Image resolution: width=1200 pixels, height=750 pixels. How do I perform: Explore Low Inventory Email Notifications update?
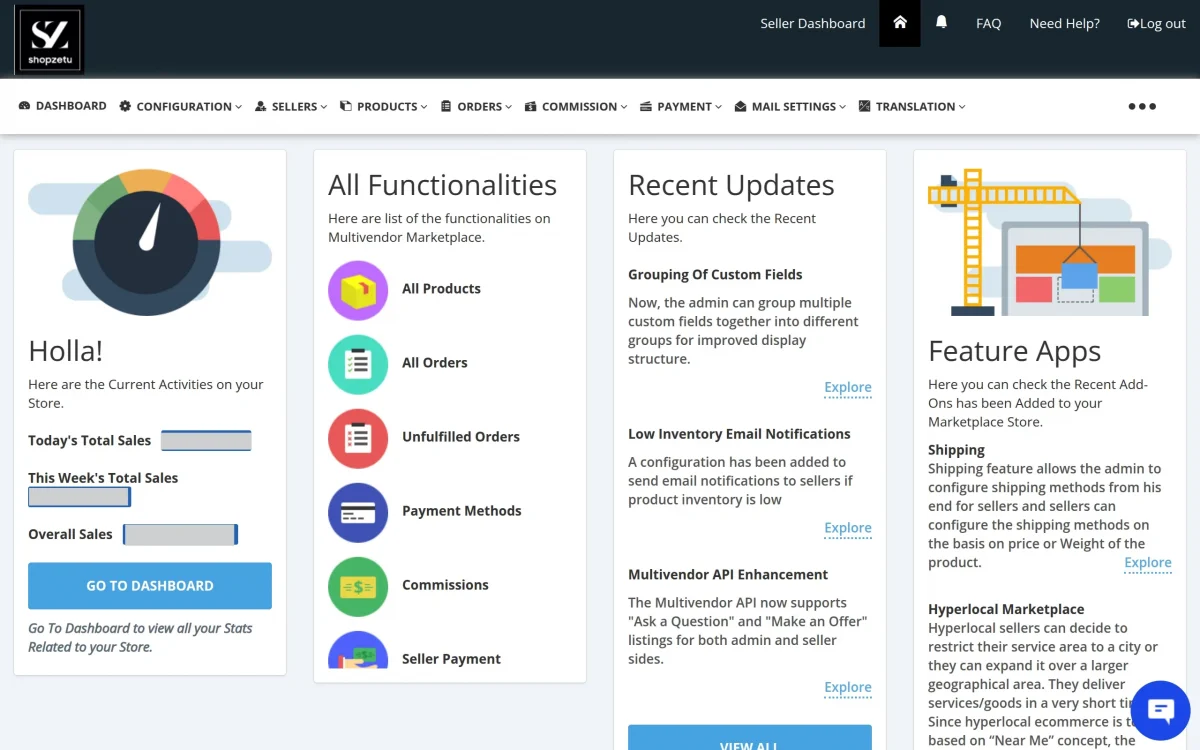(x=848, y=529)
